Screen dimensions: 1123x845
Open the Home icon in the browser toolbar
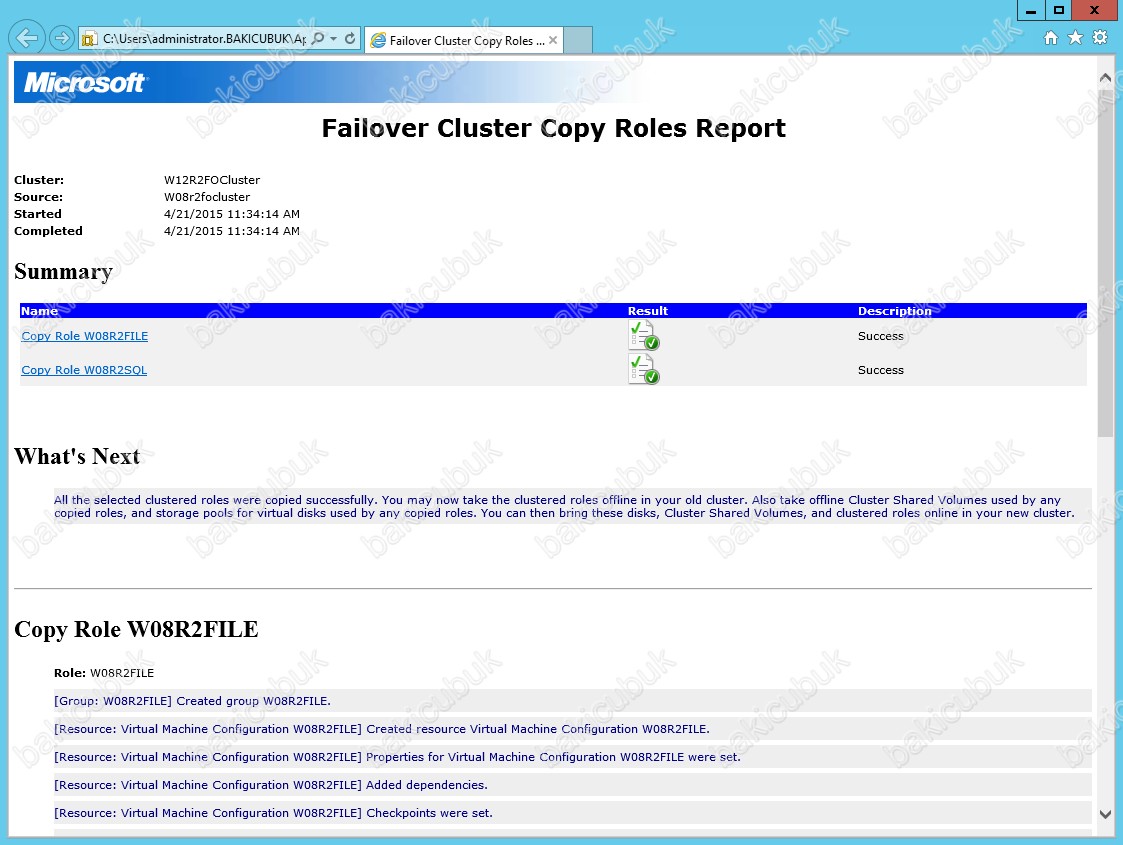tap(1051, 38)
